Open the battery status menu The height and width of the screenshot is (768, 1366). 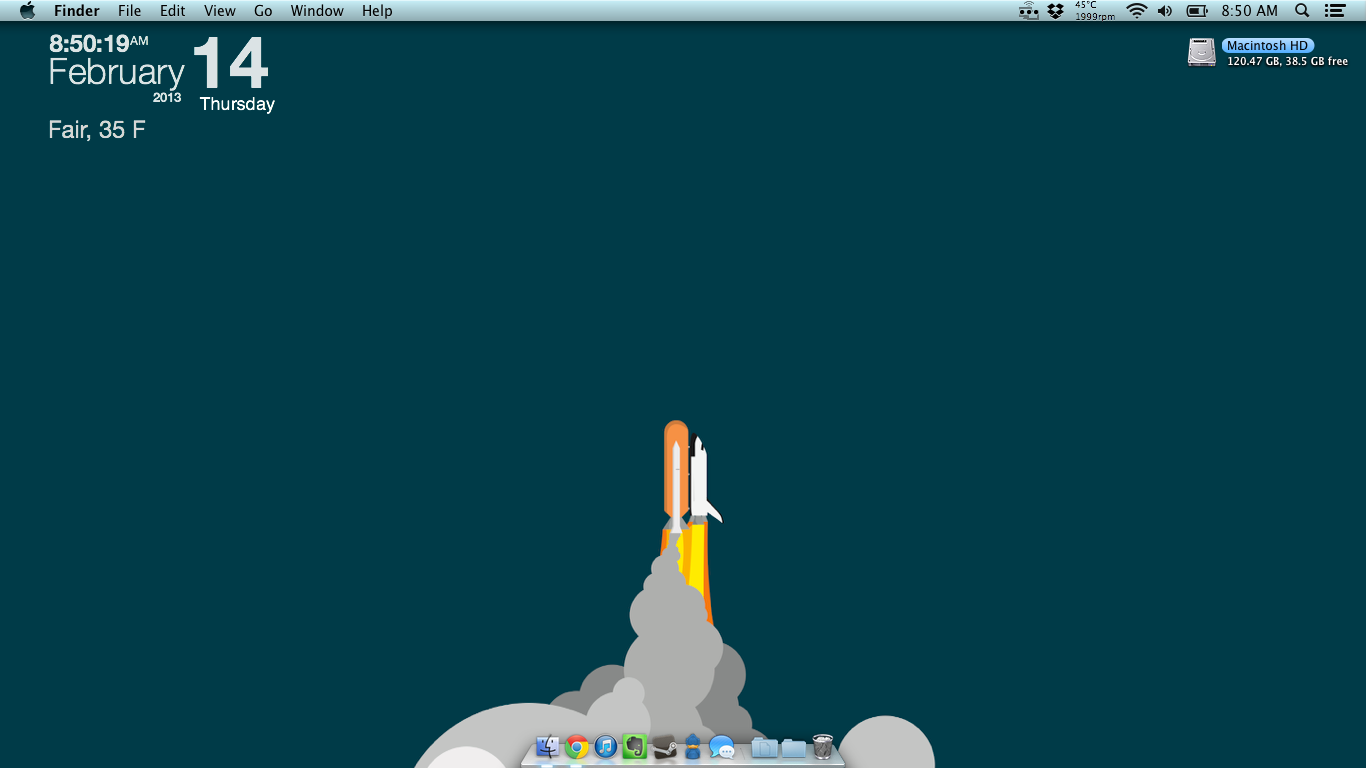point(1197,11)
